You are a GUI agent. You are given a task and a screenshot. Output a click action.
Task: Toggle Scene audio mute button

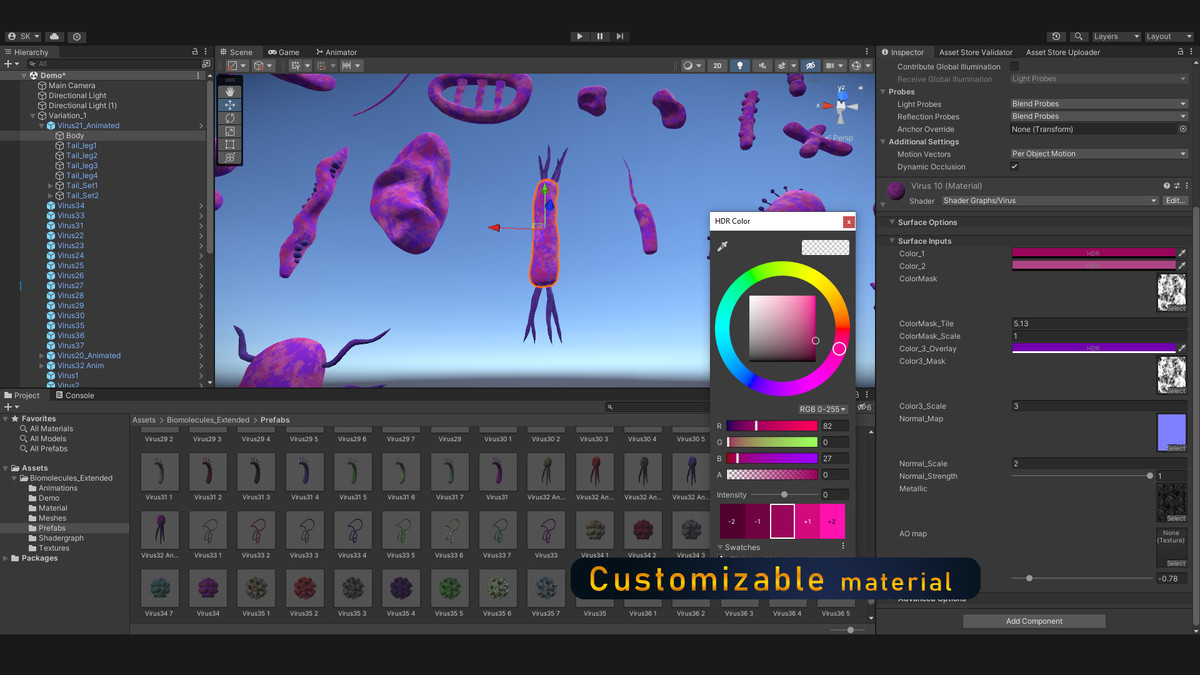(762, 66)
